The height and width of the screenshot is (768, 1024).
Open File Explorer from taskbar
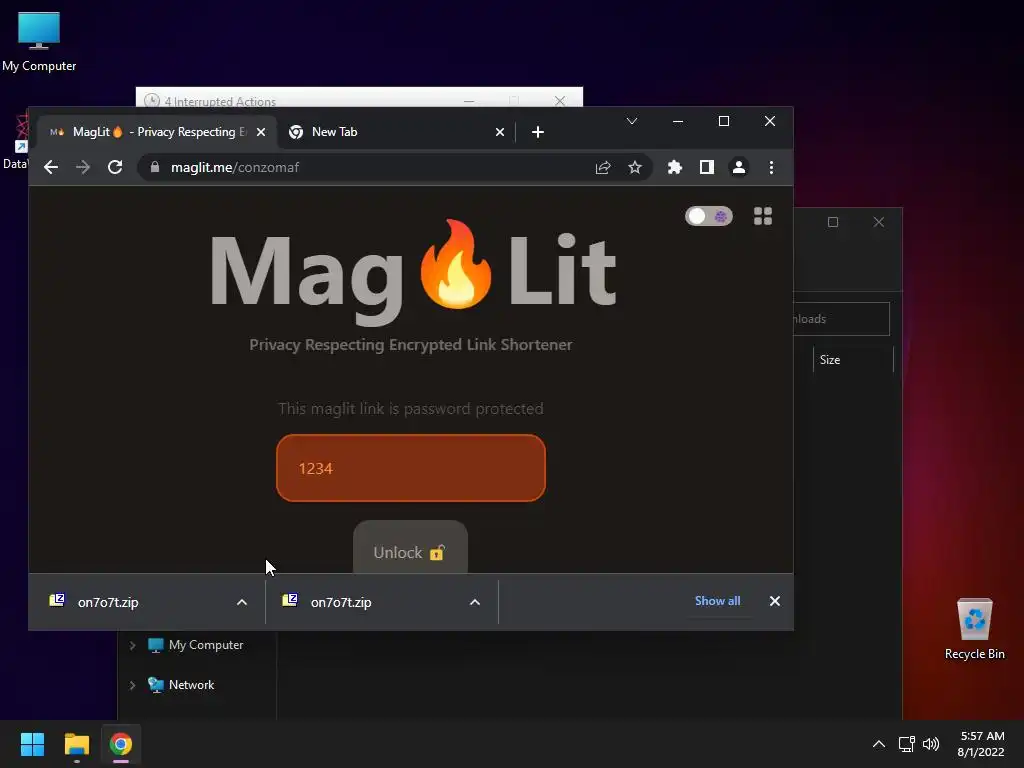tap(77, 744)
